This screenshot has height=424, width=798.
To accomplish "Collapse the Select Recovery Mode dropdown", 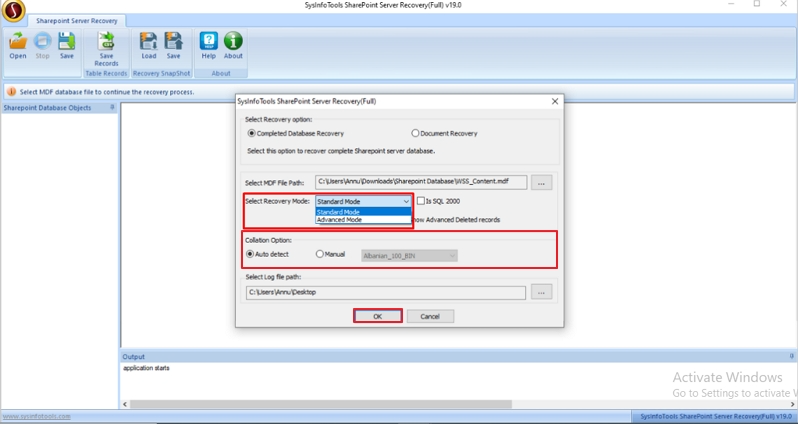I will (x=405, y=201).
